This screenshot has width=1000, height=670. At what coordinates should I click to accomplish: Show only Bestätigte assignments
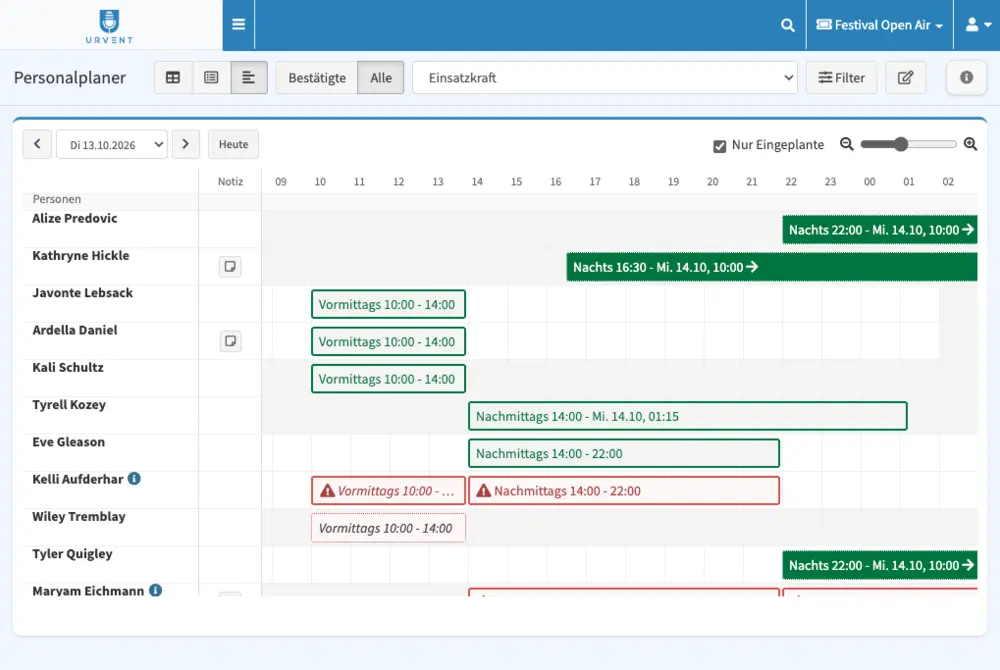pyautogui.click(x=317, y=78)
